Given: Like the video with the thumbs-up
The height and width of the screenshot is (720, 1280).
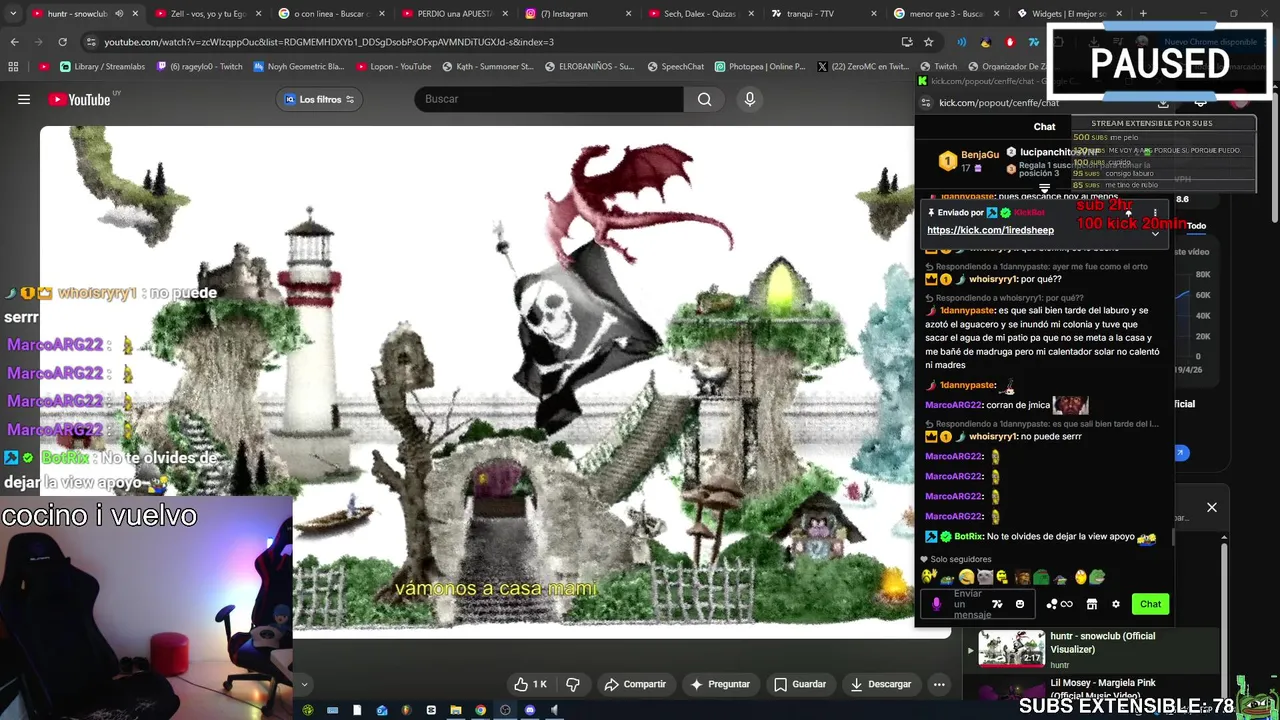Looking at the screenshot, I should 531,684.
